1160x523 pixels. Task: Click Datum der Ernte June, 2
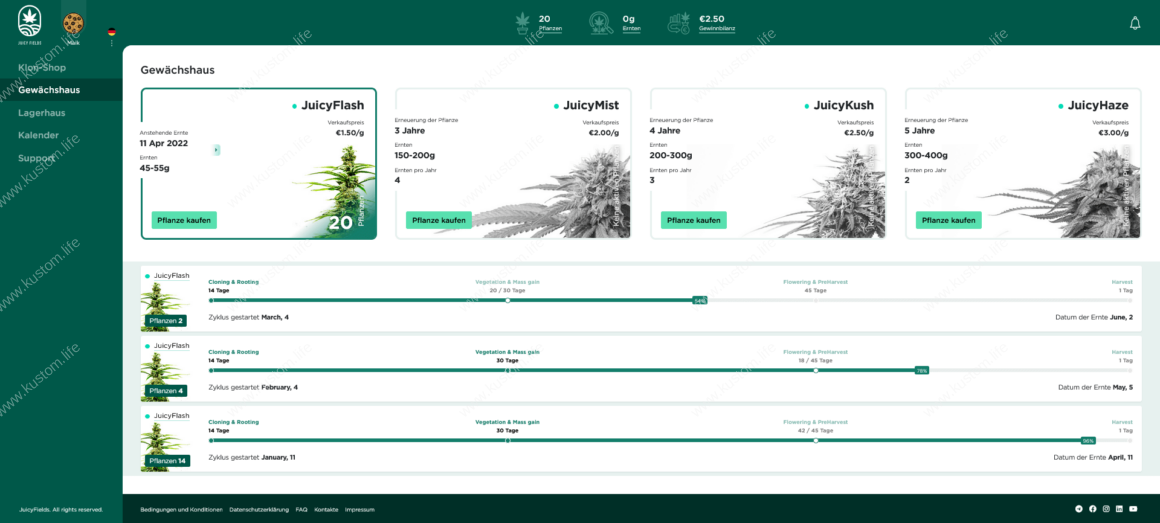1094,317
